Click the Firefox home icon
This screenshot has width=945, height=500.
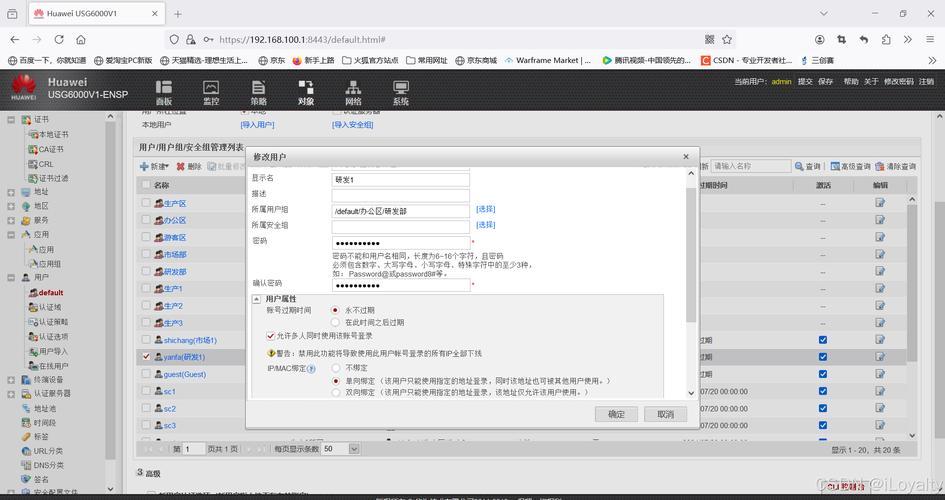click(x=81, y=39)
